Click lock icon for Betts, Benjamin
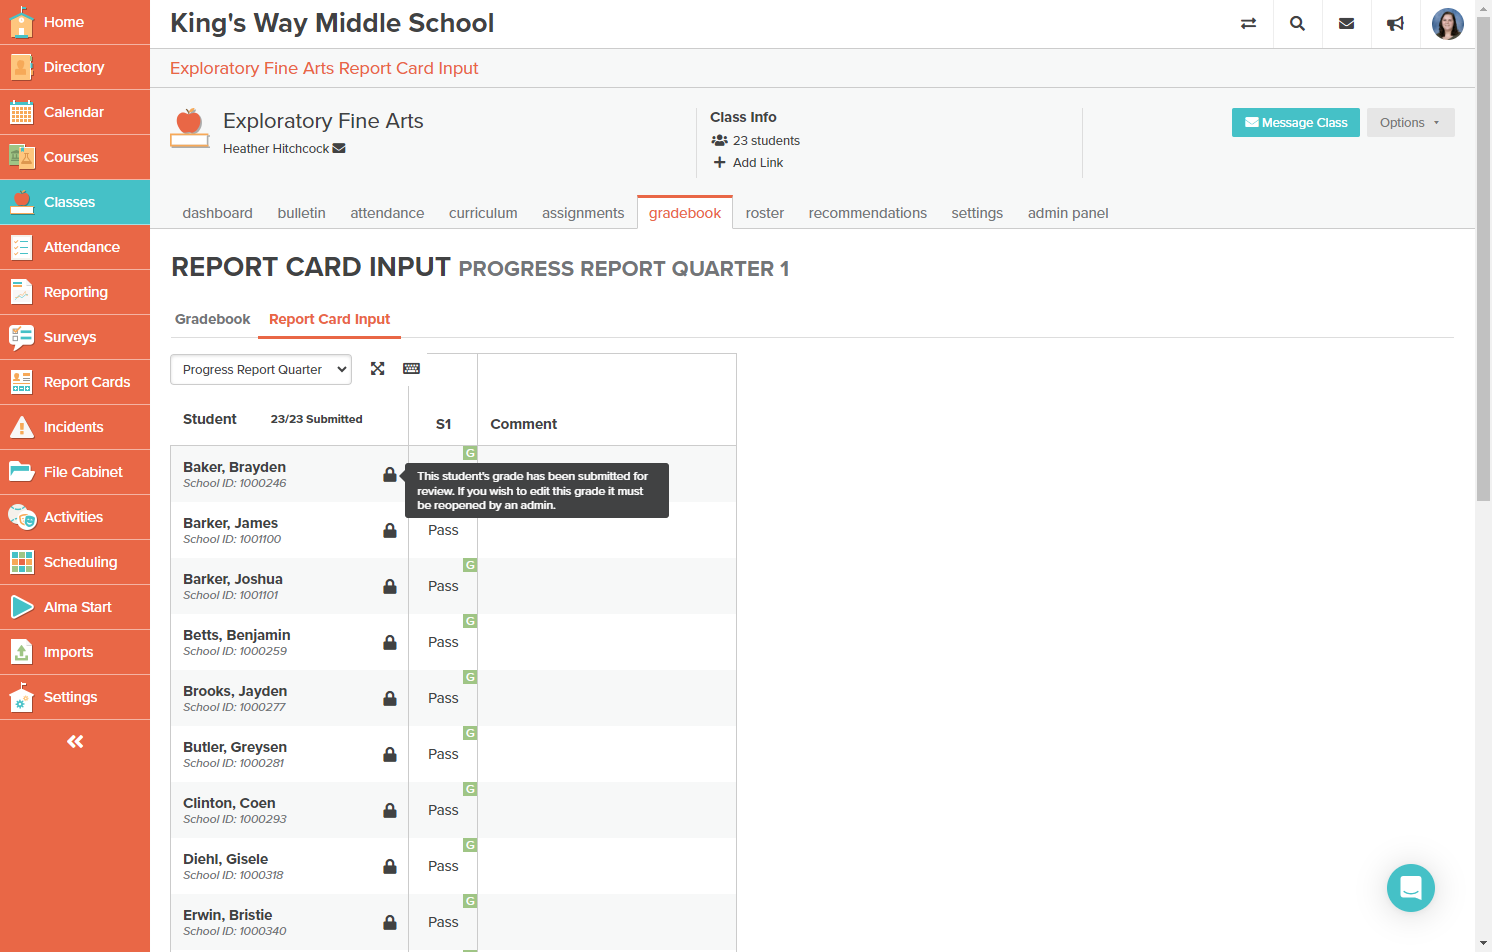The width and height of the screenshot is (1492, 952). coord(390,642)
